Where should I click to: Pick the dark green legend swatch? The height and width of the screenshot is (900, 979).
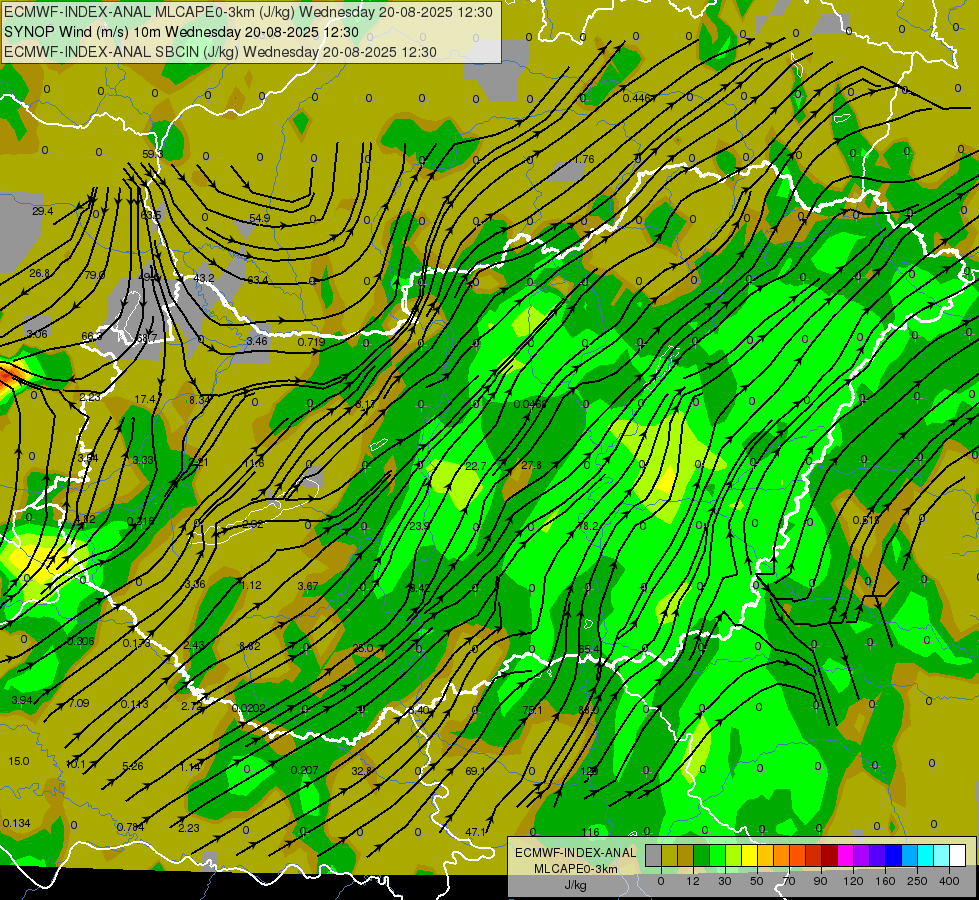701,856
